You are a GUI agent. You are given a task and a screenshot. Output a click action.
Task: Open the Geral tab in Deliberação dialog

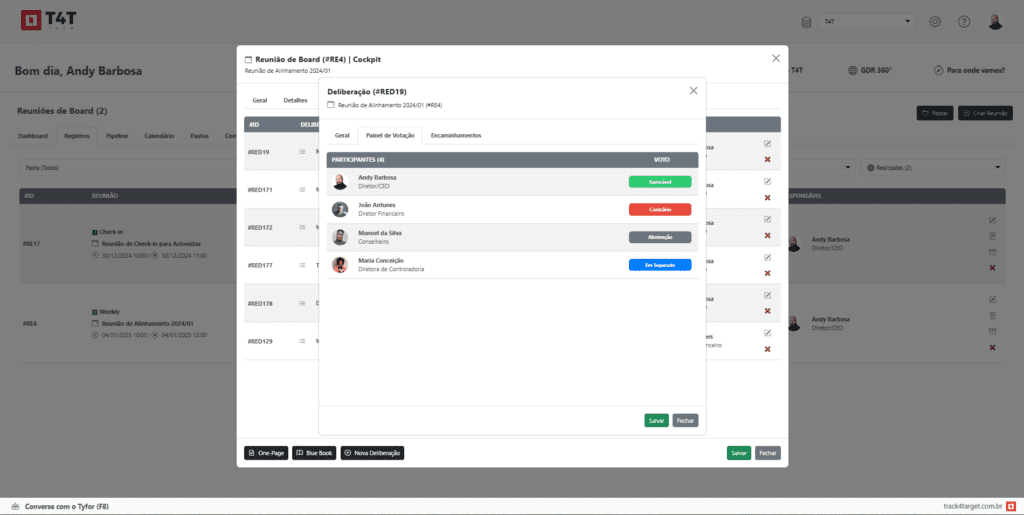point(341,135)
